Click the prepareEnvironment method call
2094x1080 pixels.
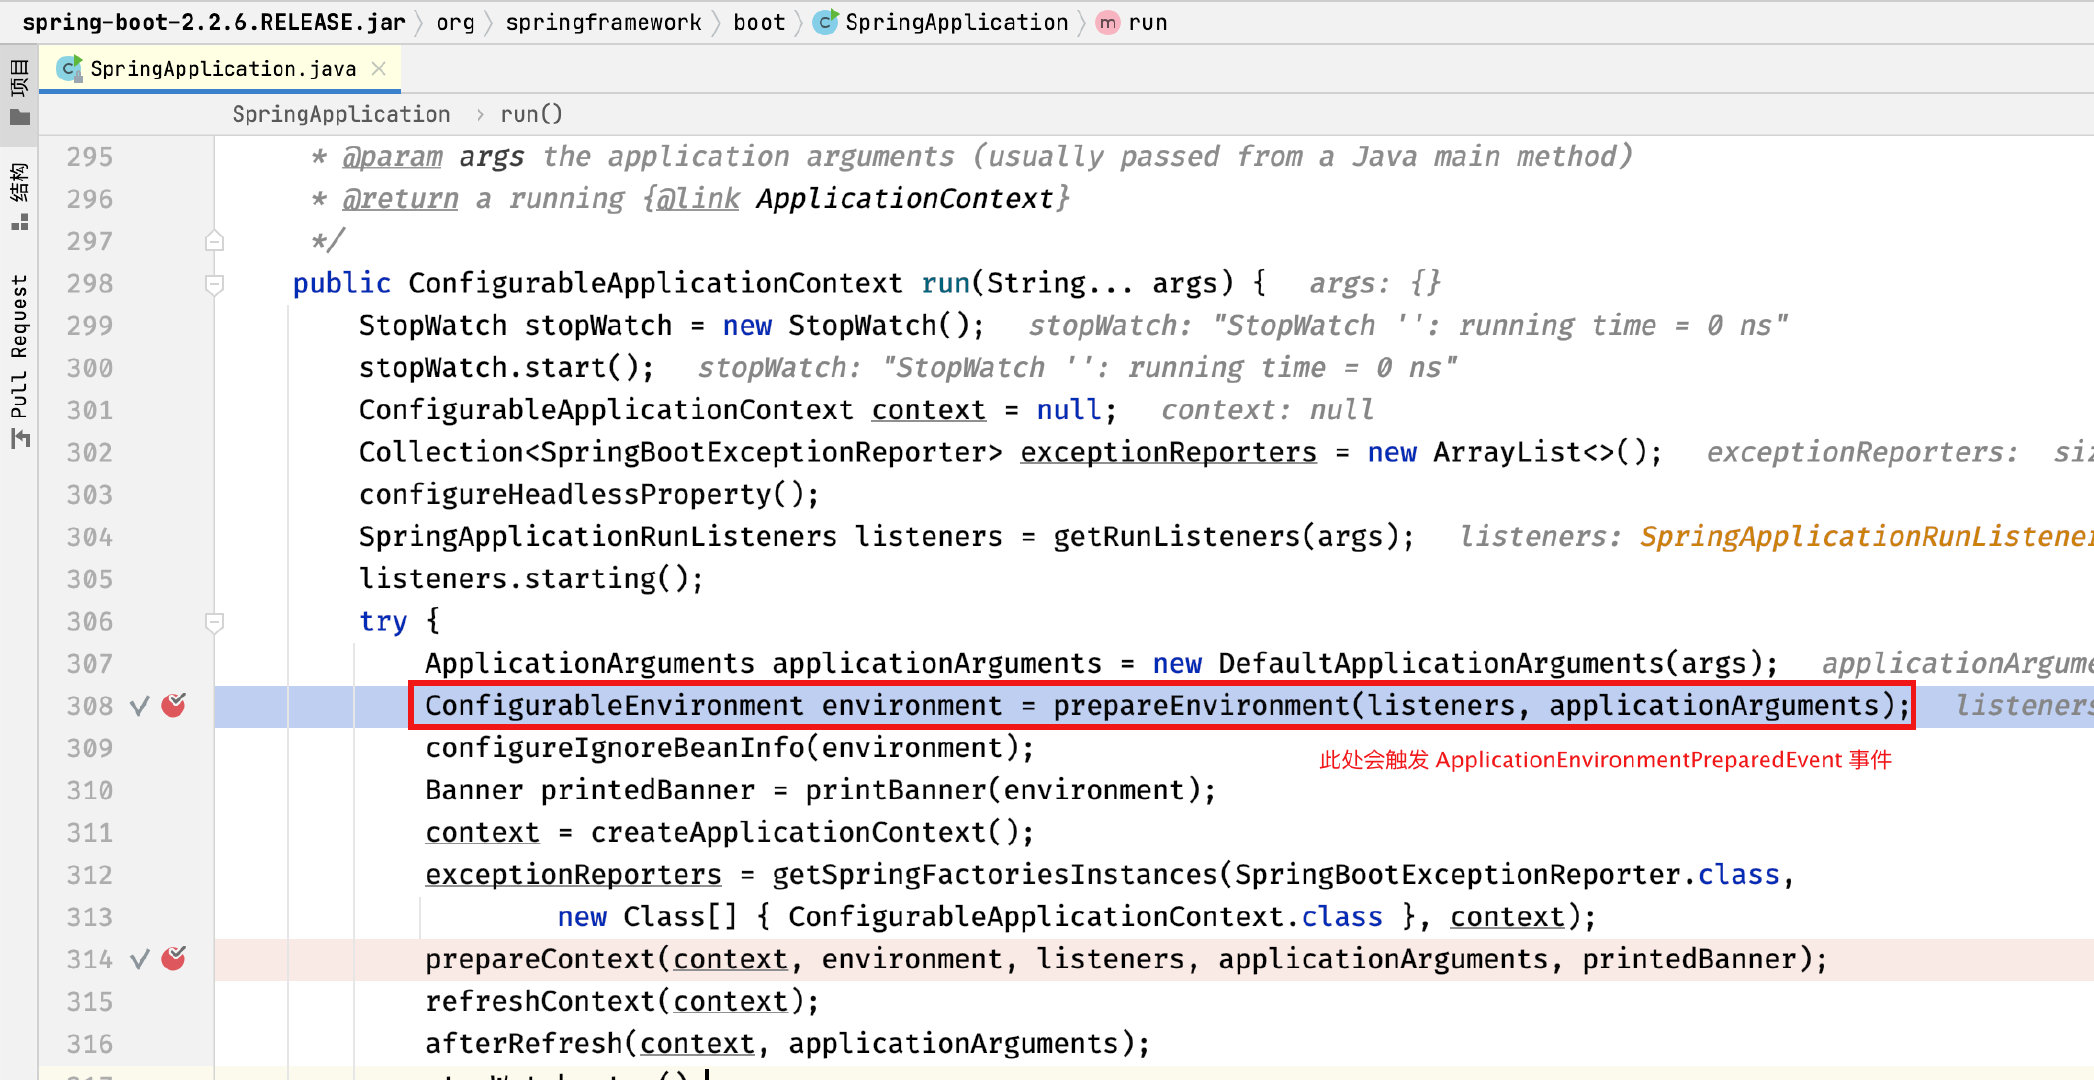(x=1201, y=706)
